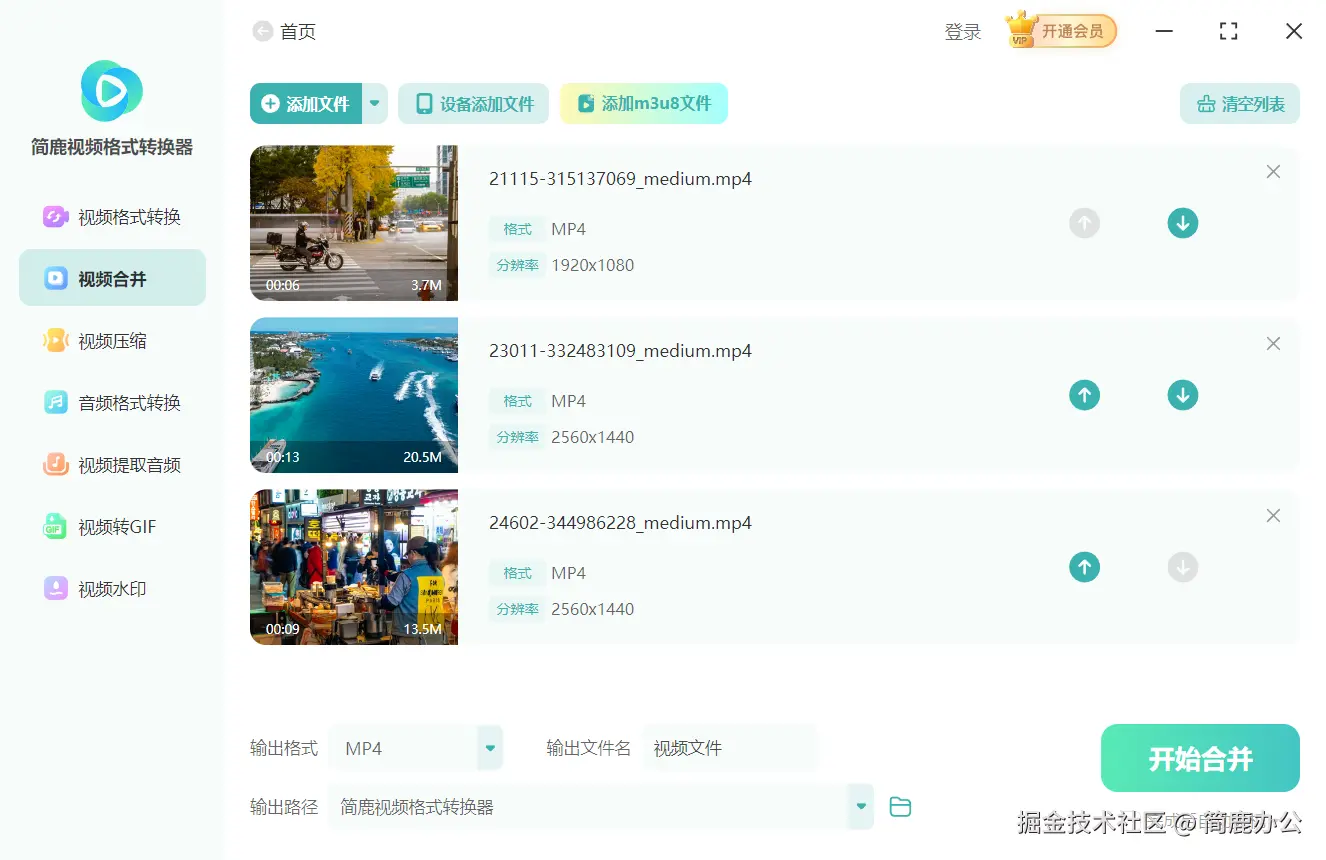Viewport: 1326px width, 860px height.
Task: Remove 23011-332483109_medium.mp4 with its X
Action: [1273, 344]
